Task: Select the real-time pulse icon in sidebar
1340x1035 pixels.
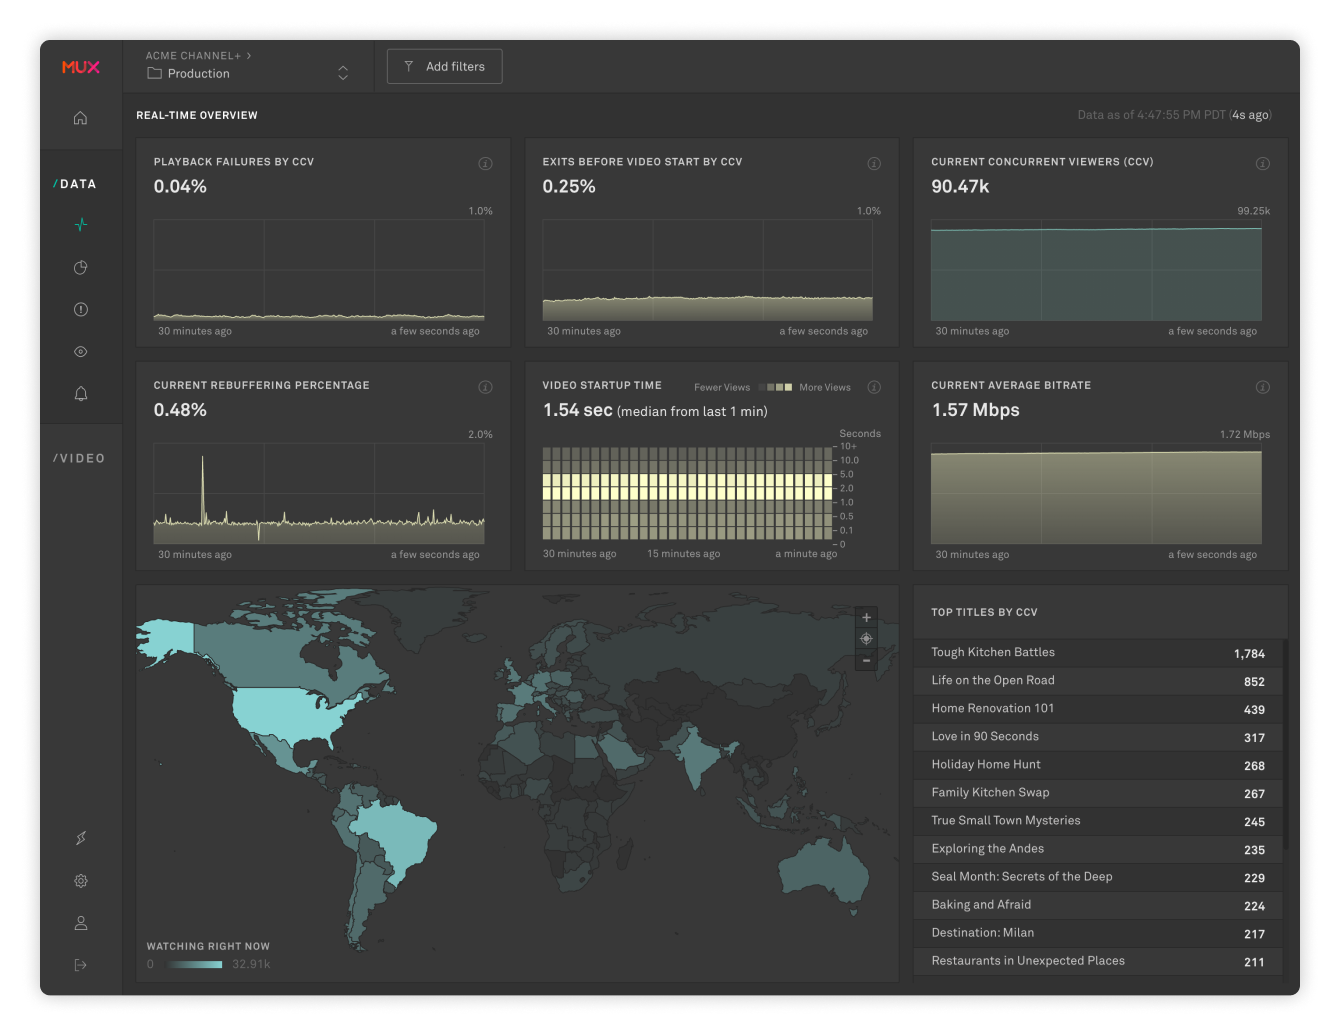Action: point(81,225)
